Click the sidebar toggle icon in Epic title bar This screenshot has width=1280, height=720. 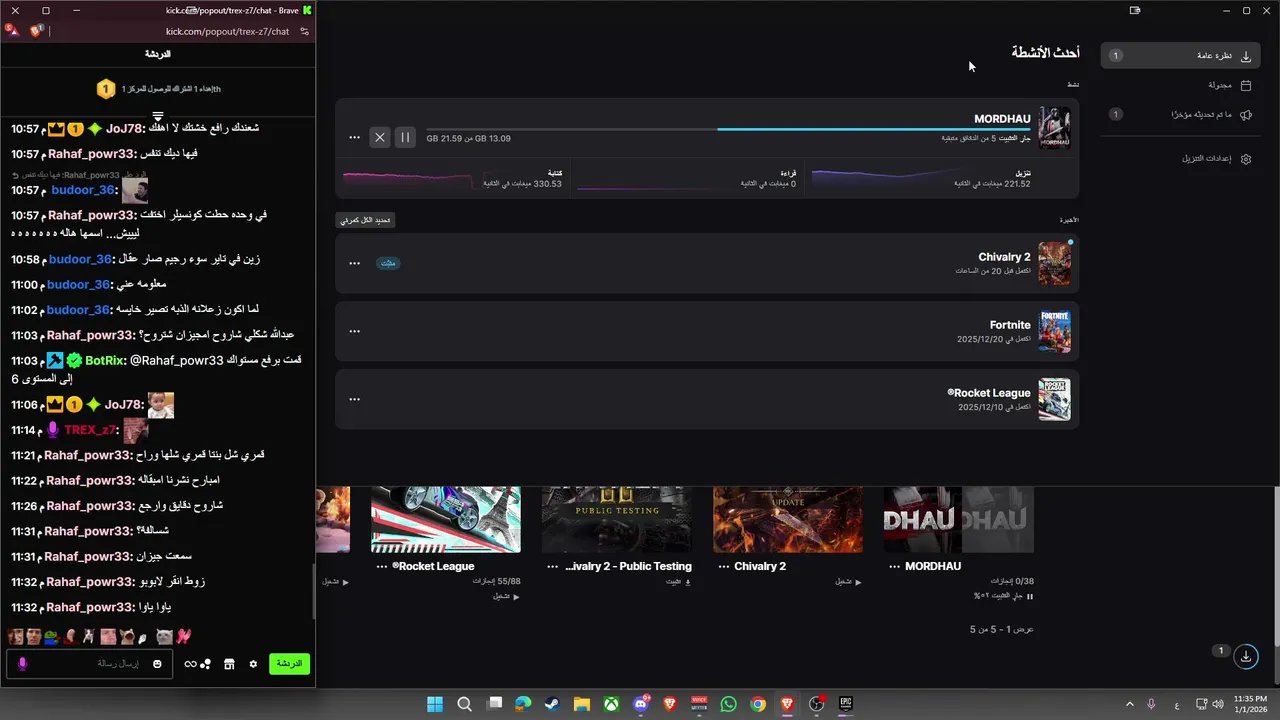tap(1135, 10)
